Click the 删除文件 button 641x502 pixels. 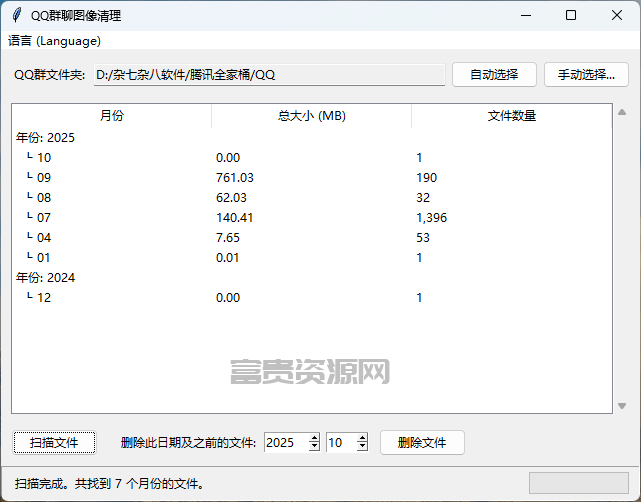click(x=422, y=442)
